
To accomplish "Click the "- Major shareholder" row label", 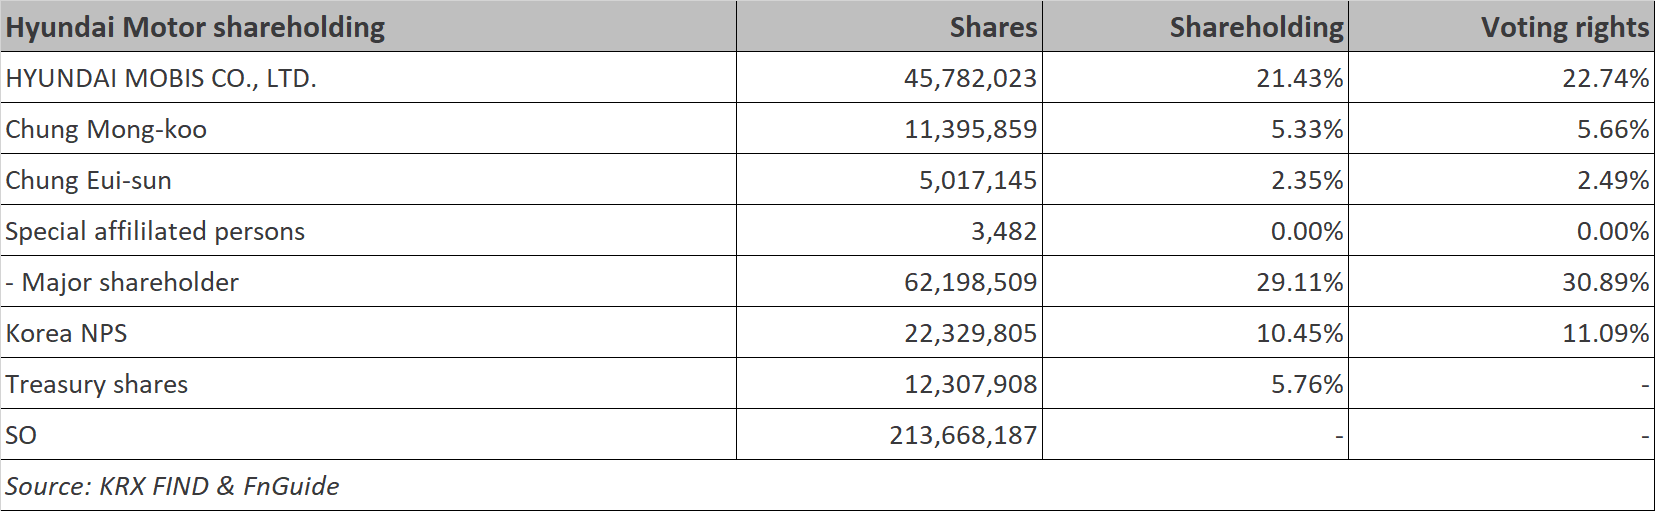I will click(122, 282).
